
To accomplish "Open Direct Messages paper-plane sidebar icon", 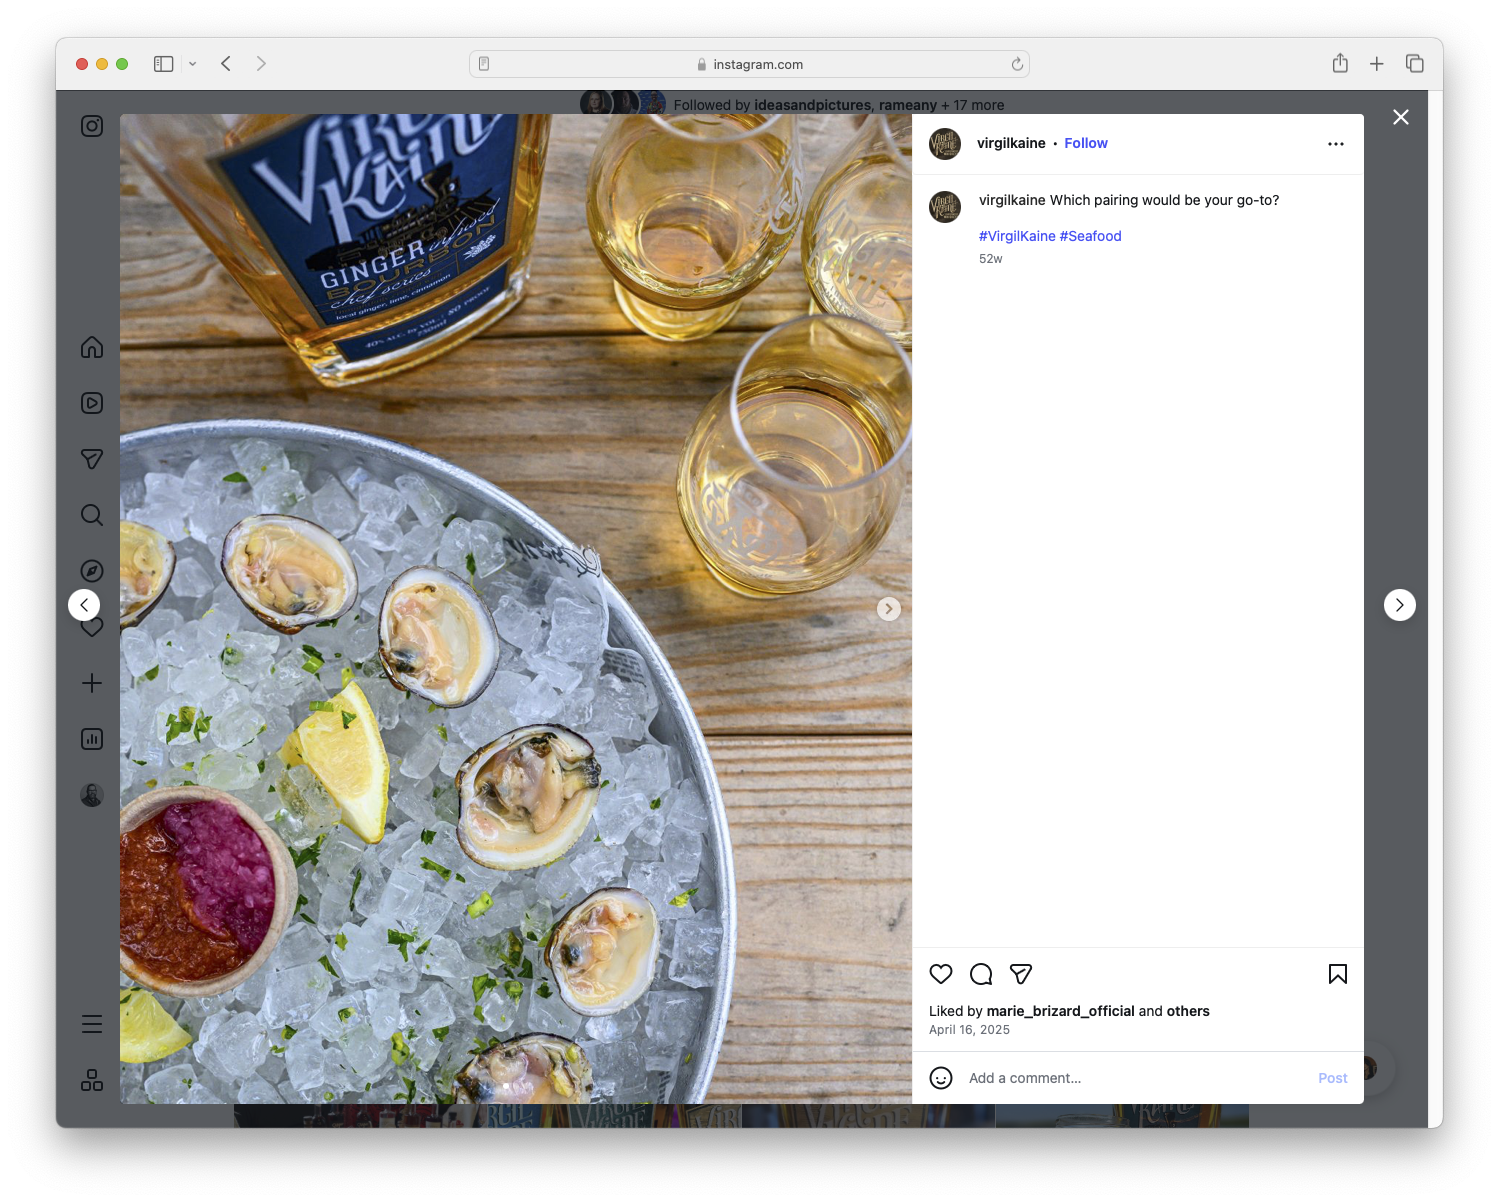I will coord(91,459).
